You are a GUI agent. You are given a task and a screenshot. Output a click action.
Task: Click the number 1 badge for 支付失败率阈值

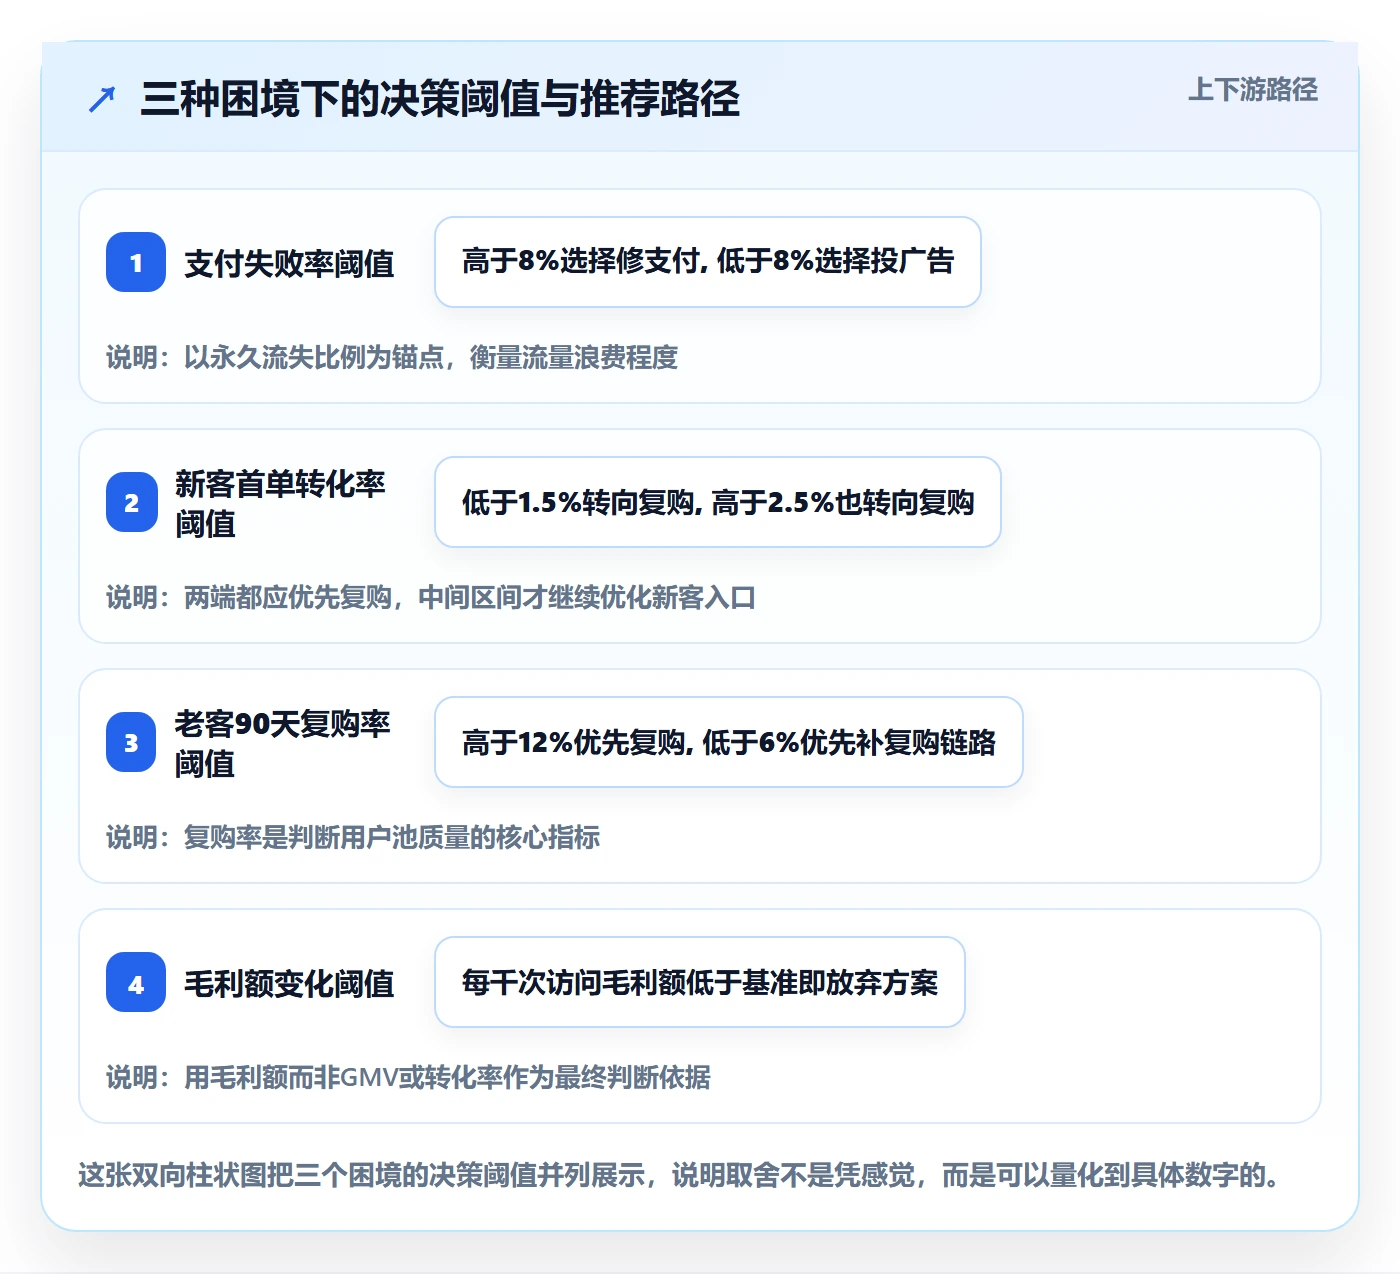tap(136, 262)
